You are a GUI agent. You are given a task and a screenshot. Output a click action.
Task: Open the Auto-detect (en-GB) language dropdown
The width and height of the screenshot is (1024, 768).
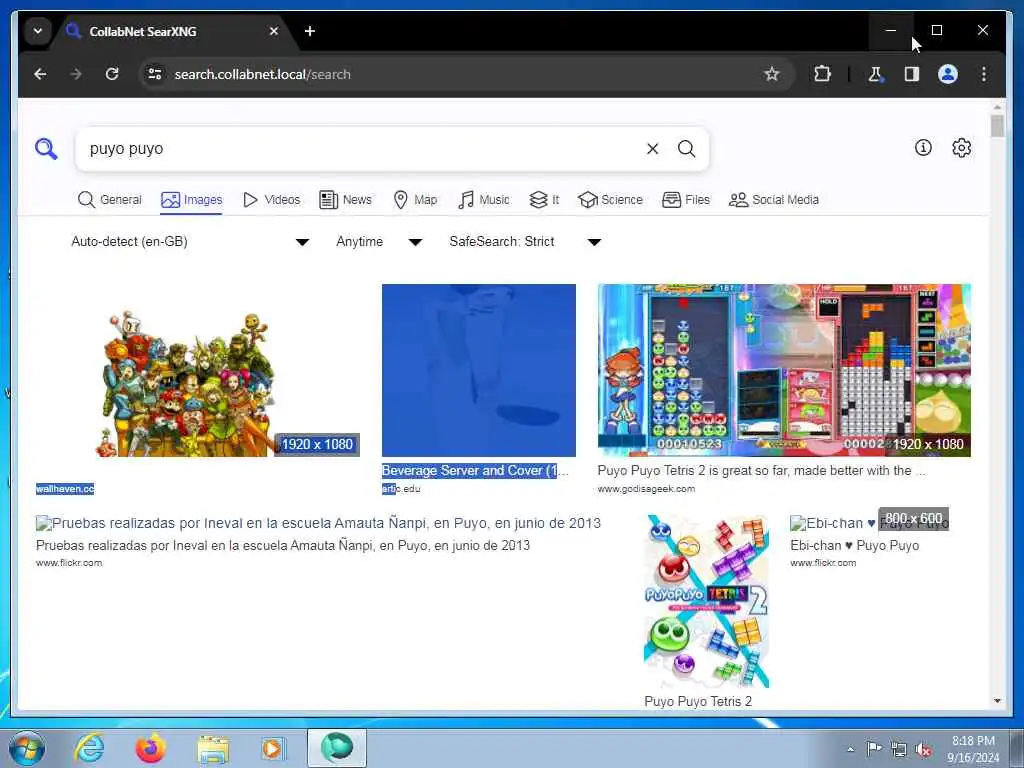[190, 242]
